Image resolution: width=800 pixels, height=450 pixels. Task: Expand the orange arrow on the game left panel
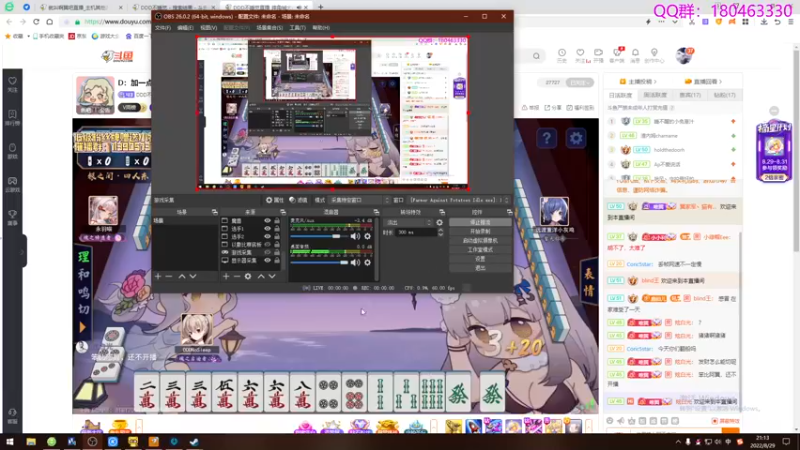(83, 328)
